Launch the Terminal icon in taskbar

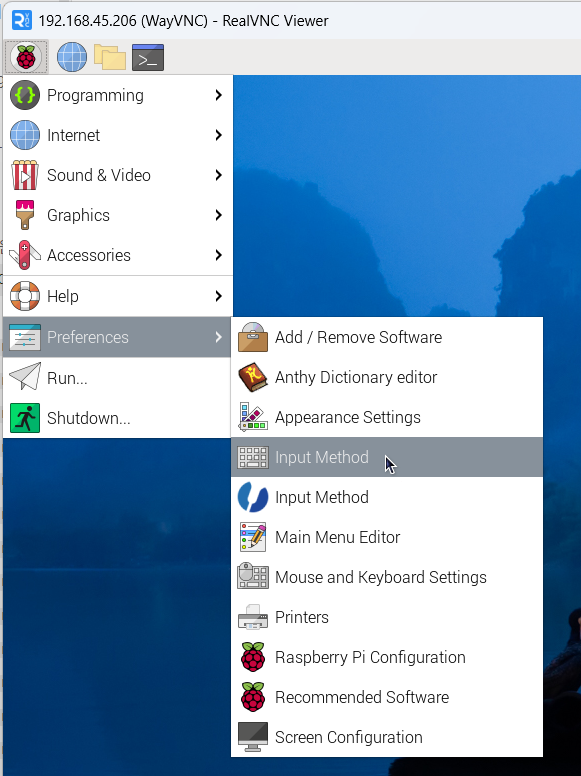click(148, 57)
